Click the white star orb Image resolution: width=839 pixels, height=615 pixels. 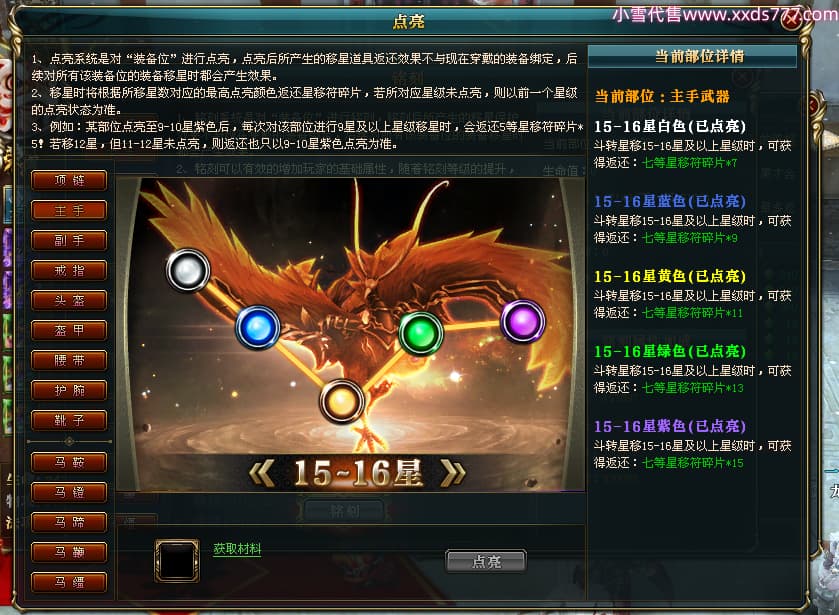[x=188, y=270]
